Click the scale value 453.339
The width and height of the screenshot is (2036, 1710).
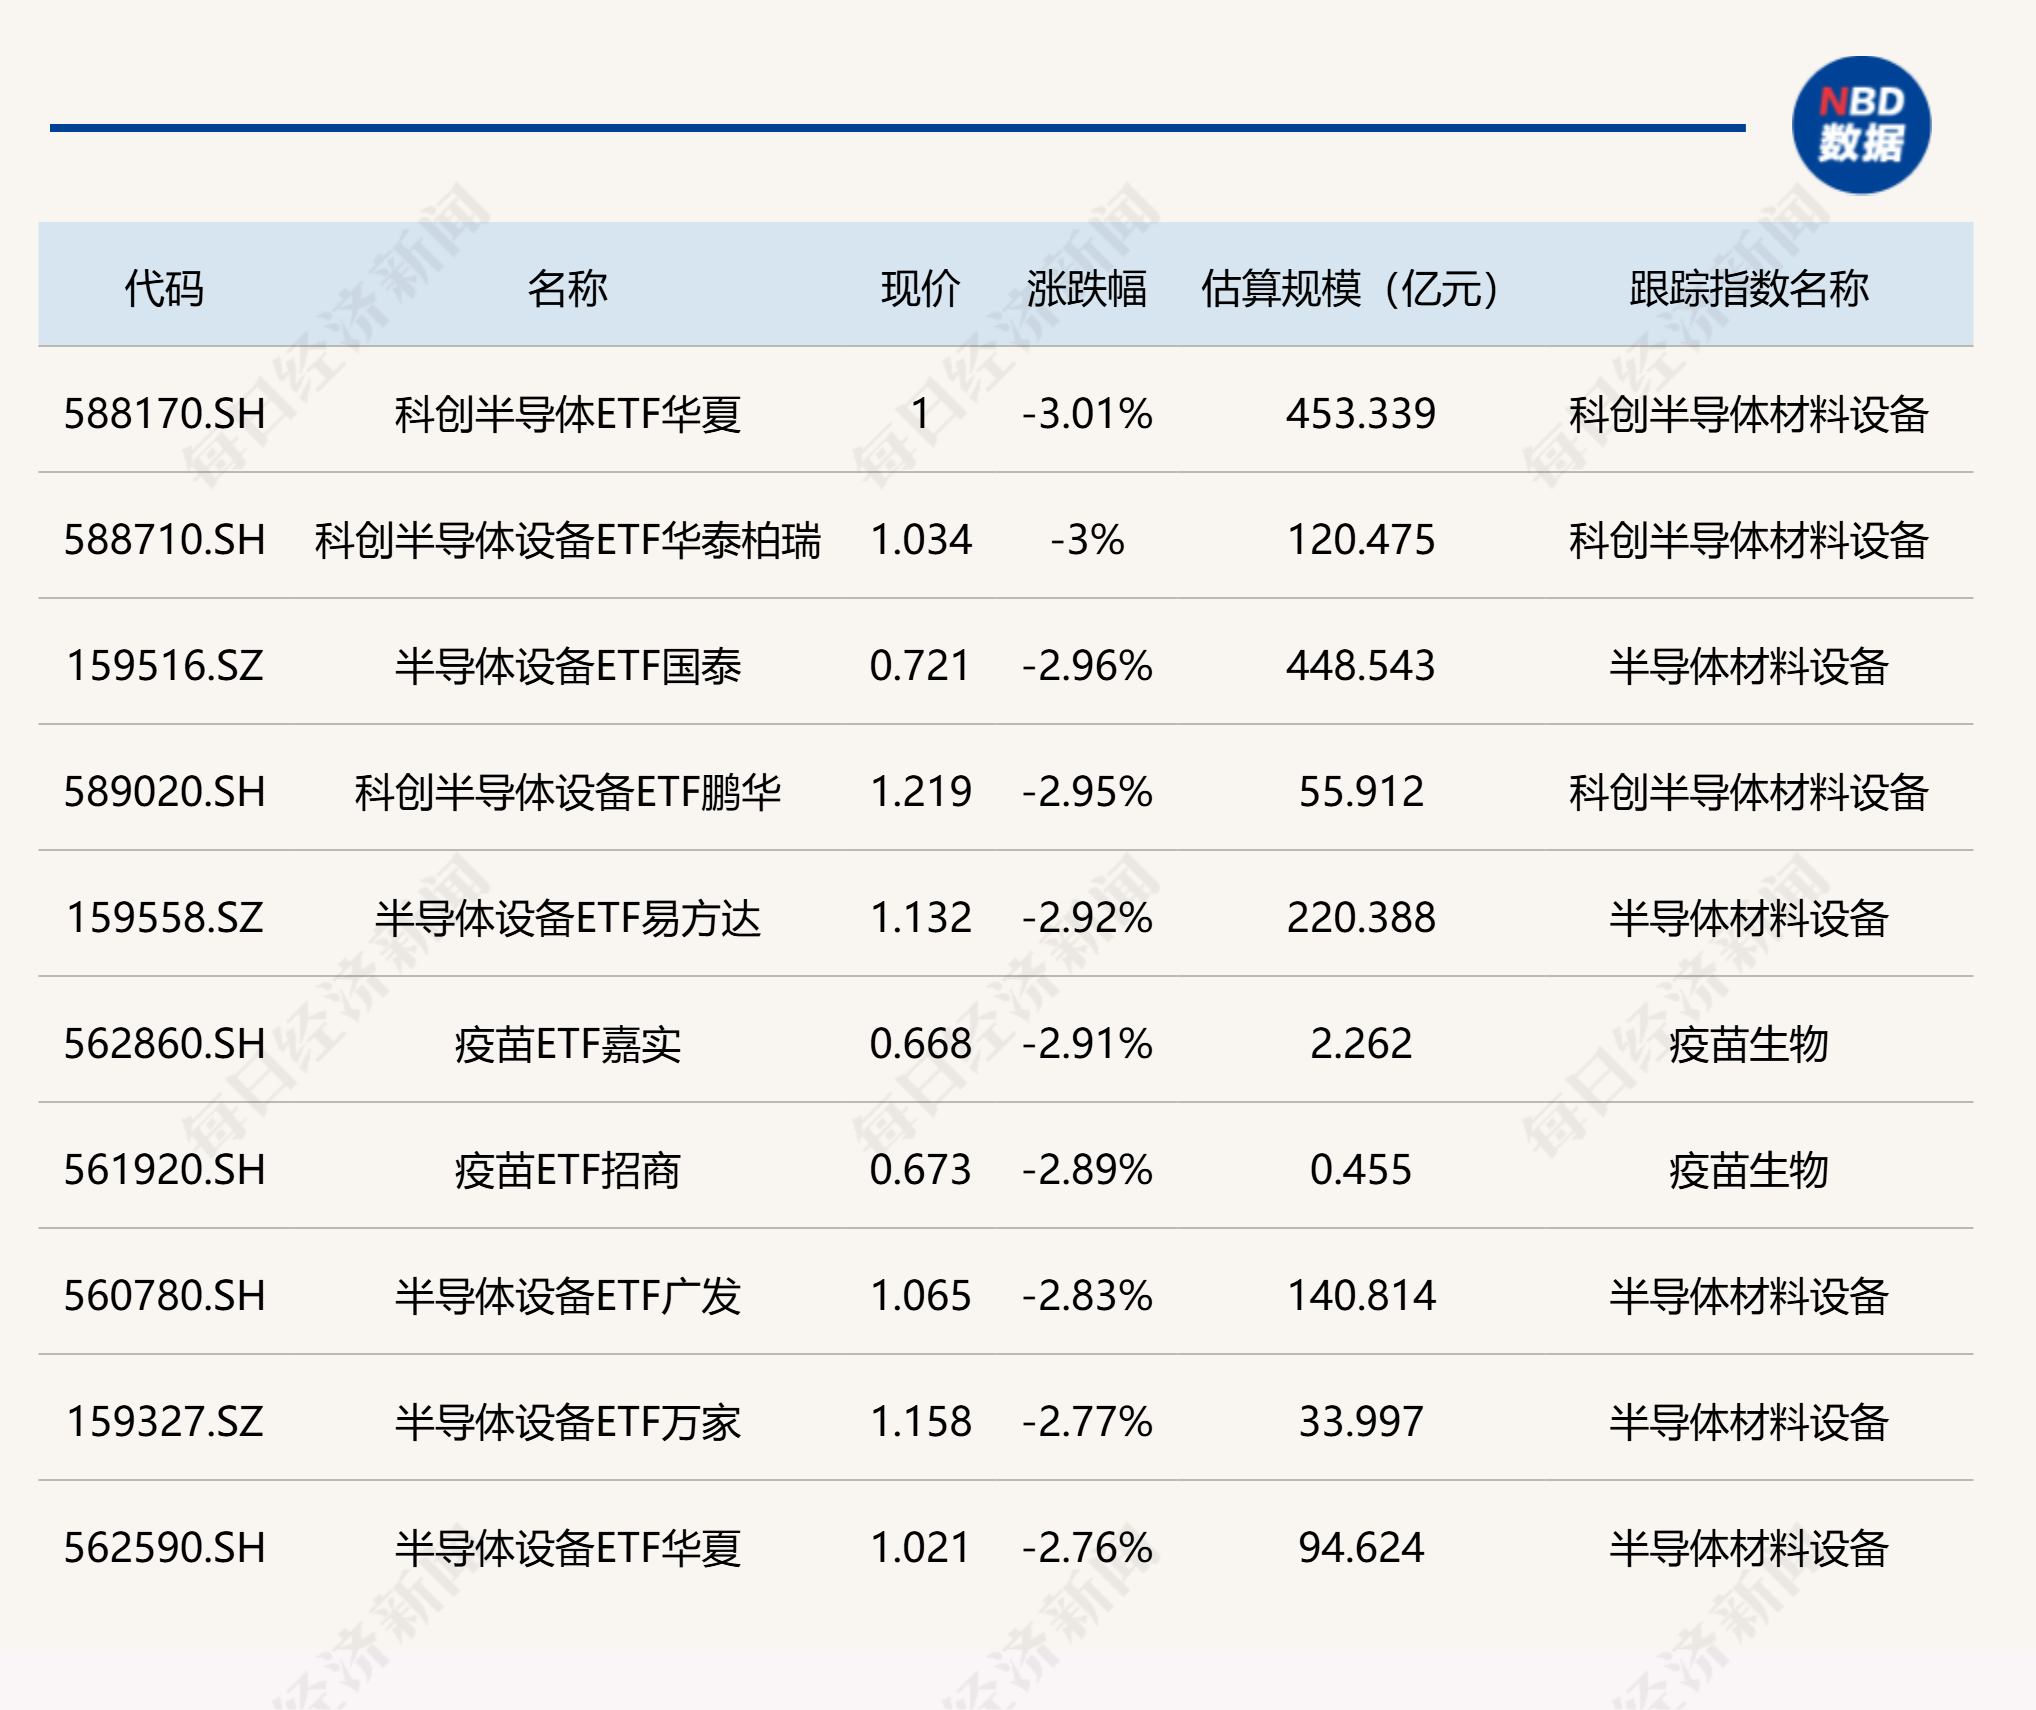pos(1361,414)
